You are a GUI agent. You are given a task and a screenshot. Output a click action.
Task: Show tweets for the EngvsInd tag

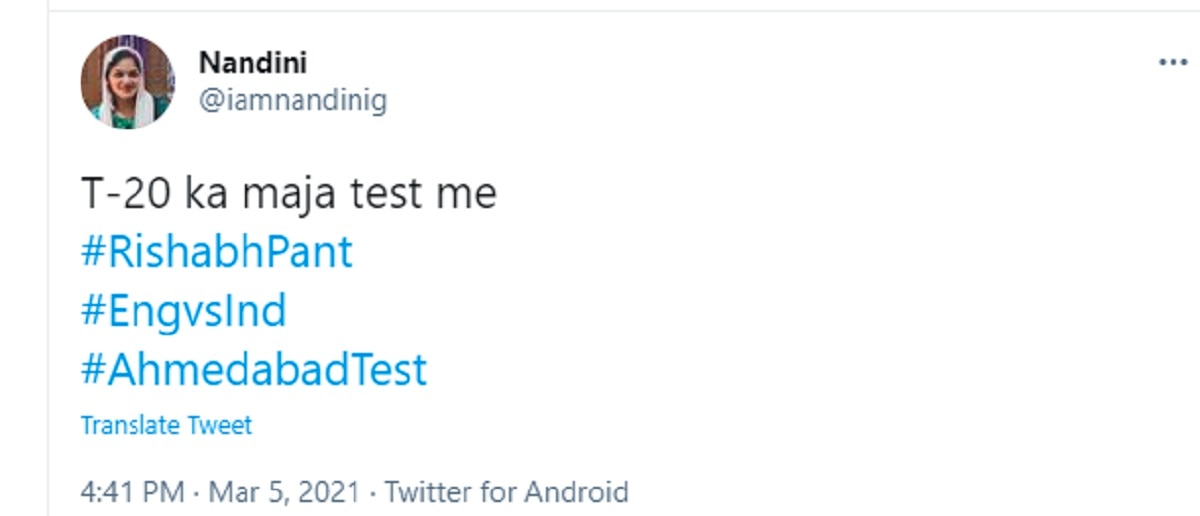[x=183, y=311]
